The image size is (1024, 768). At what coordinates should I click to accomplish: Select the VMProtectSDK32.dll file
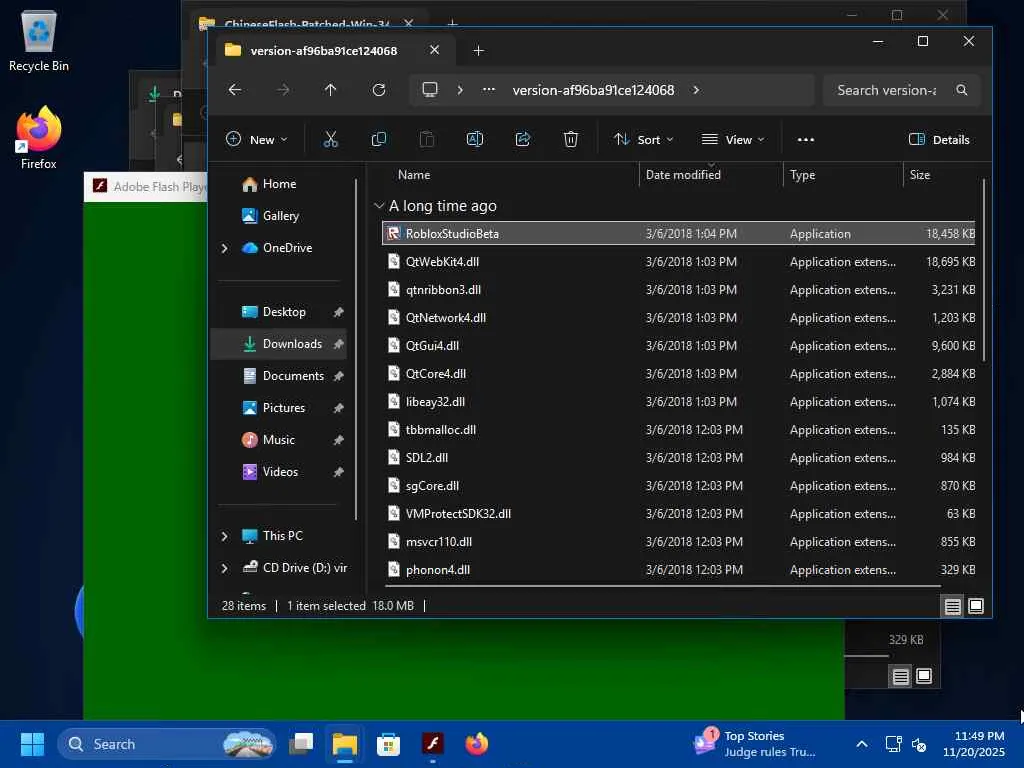pos(678,514)
